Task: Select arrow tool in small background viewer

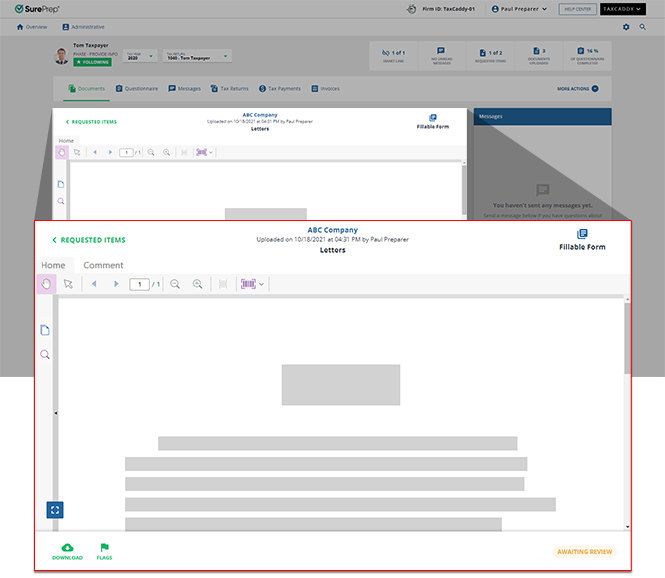Action: tap(77, 152)
